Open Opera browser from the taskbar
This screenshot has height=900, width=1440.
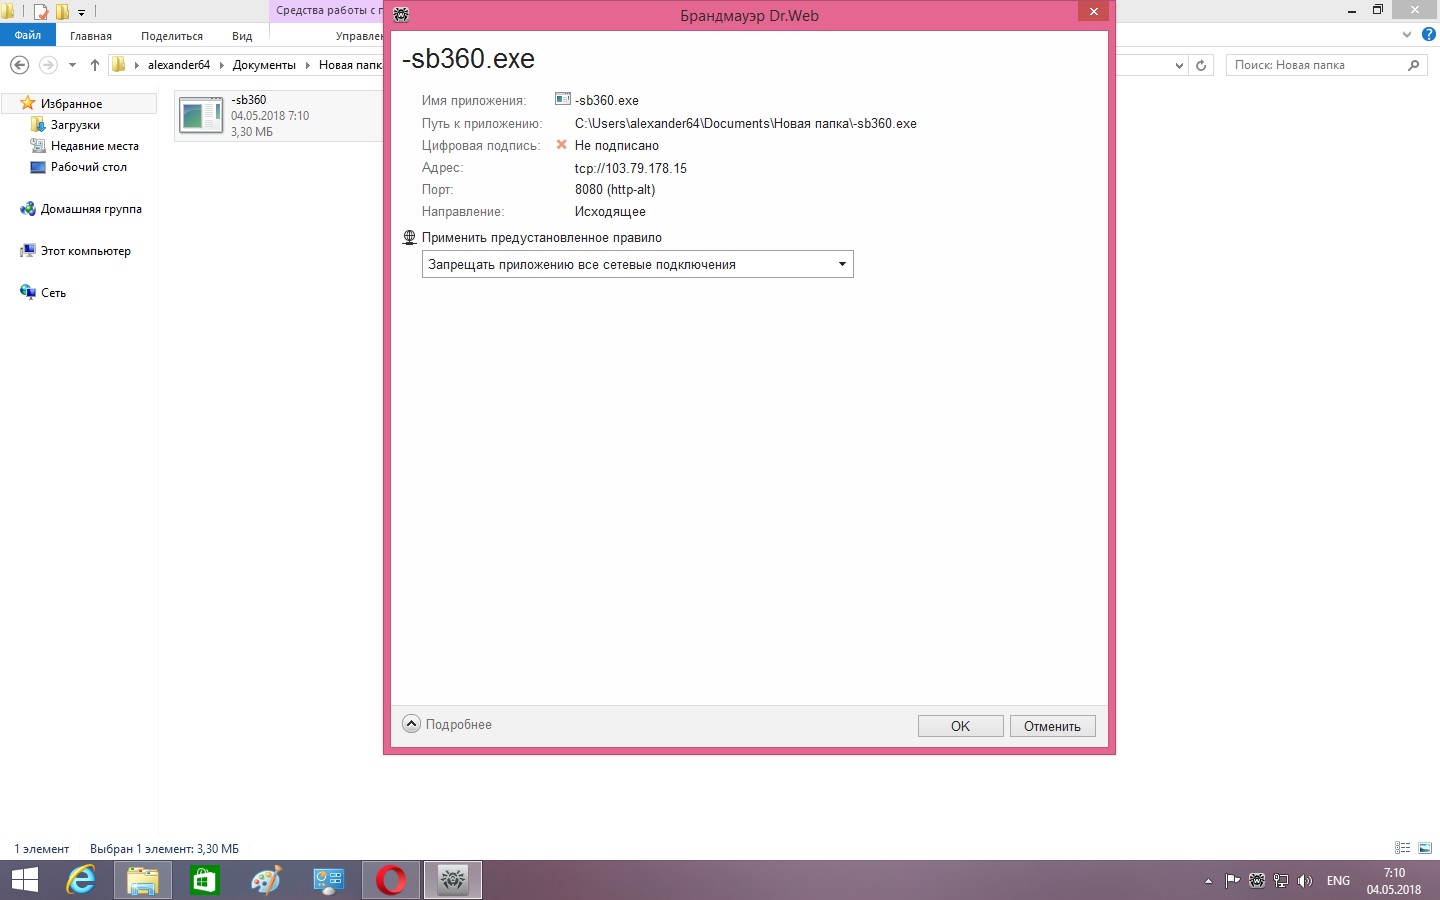pyautogui.click(x=391, y=880)
